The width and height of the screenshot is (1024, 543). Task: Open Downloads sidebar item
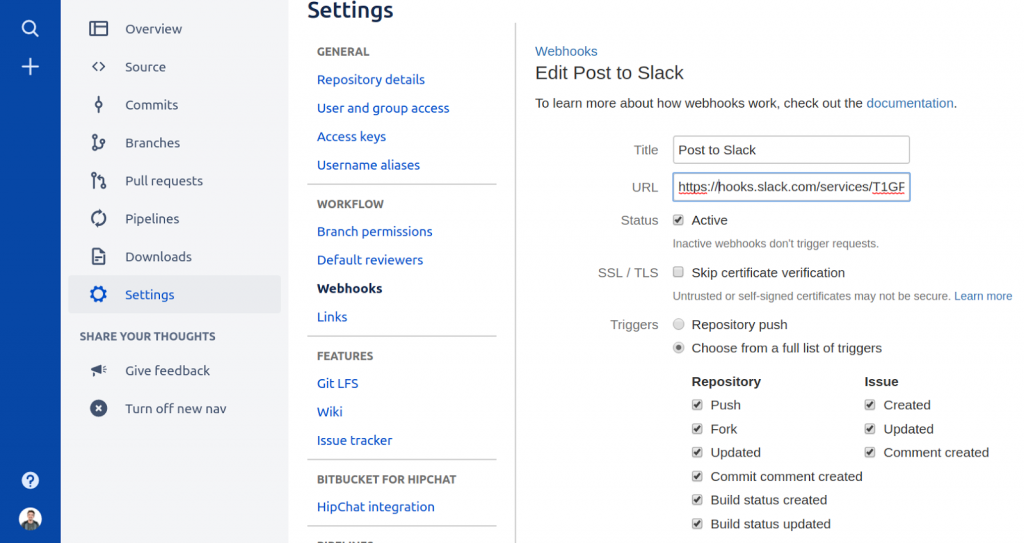pos(159,257)
